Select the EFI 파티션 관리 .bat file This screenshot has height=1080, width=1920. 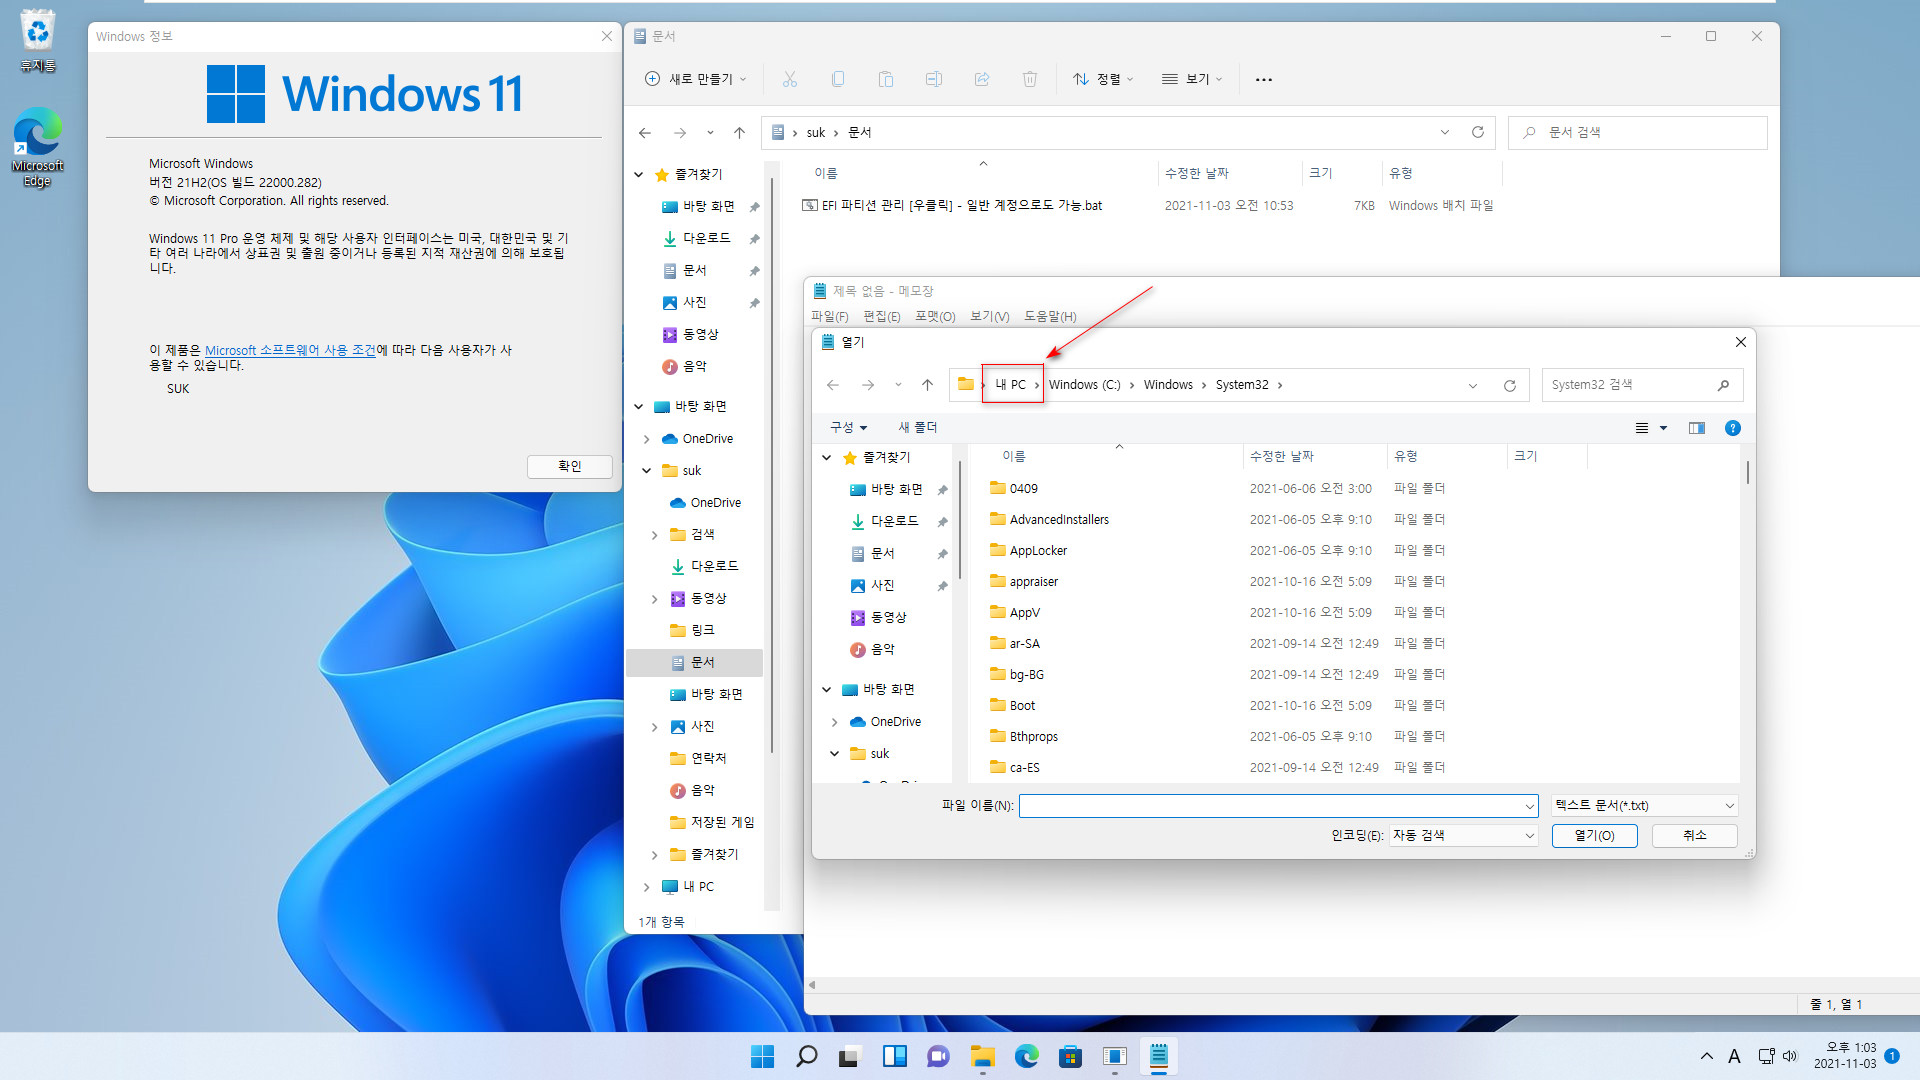click(952, 206)
